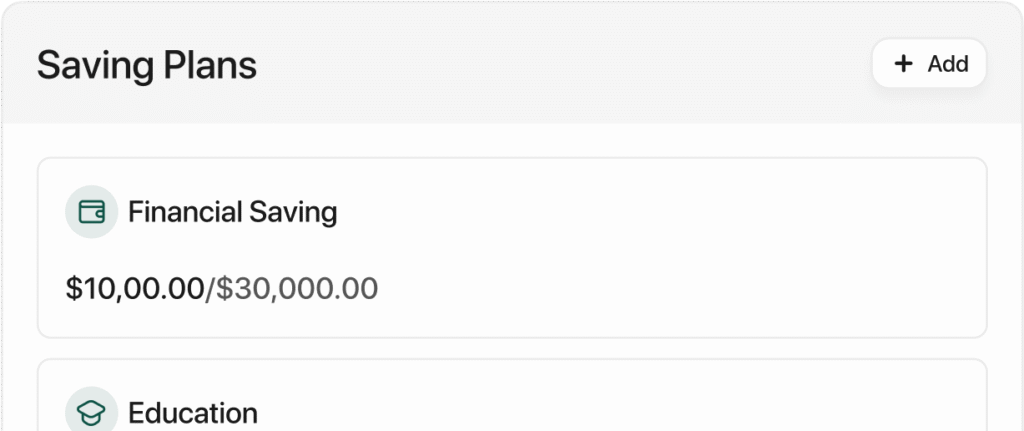This screenshot has height=431, width=1024.
Task: Click the plus icon in the Add button
Action: [903, 63]
